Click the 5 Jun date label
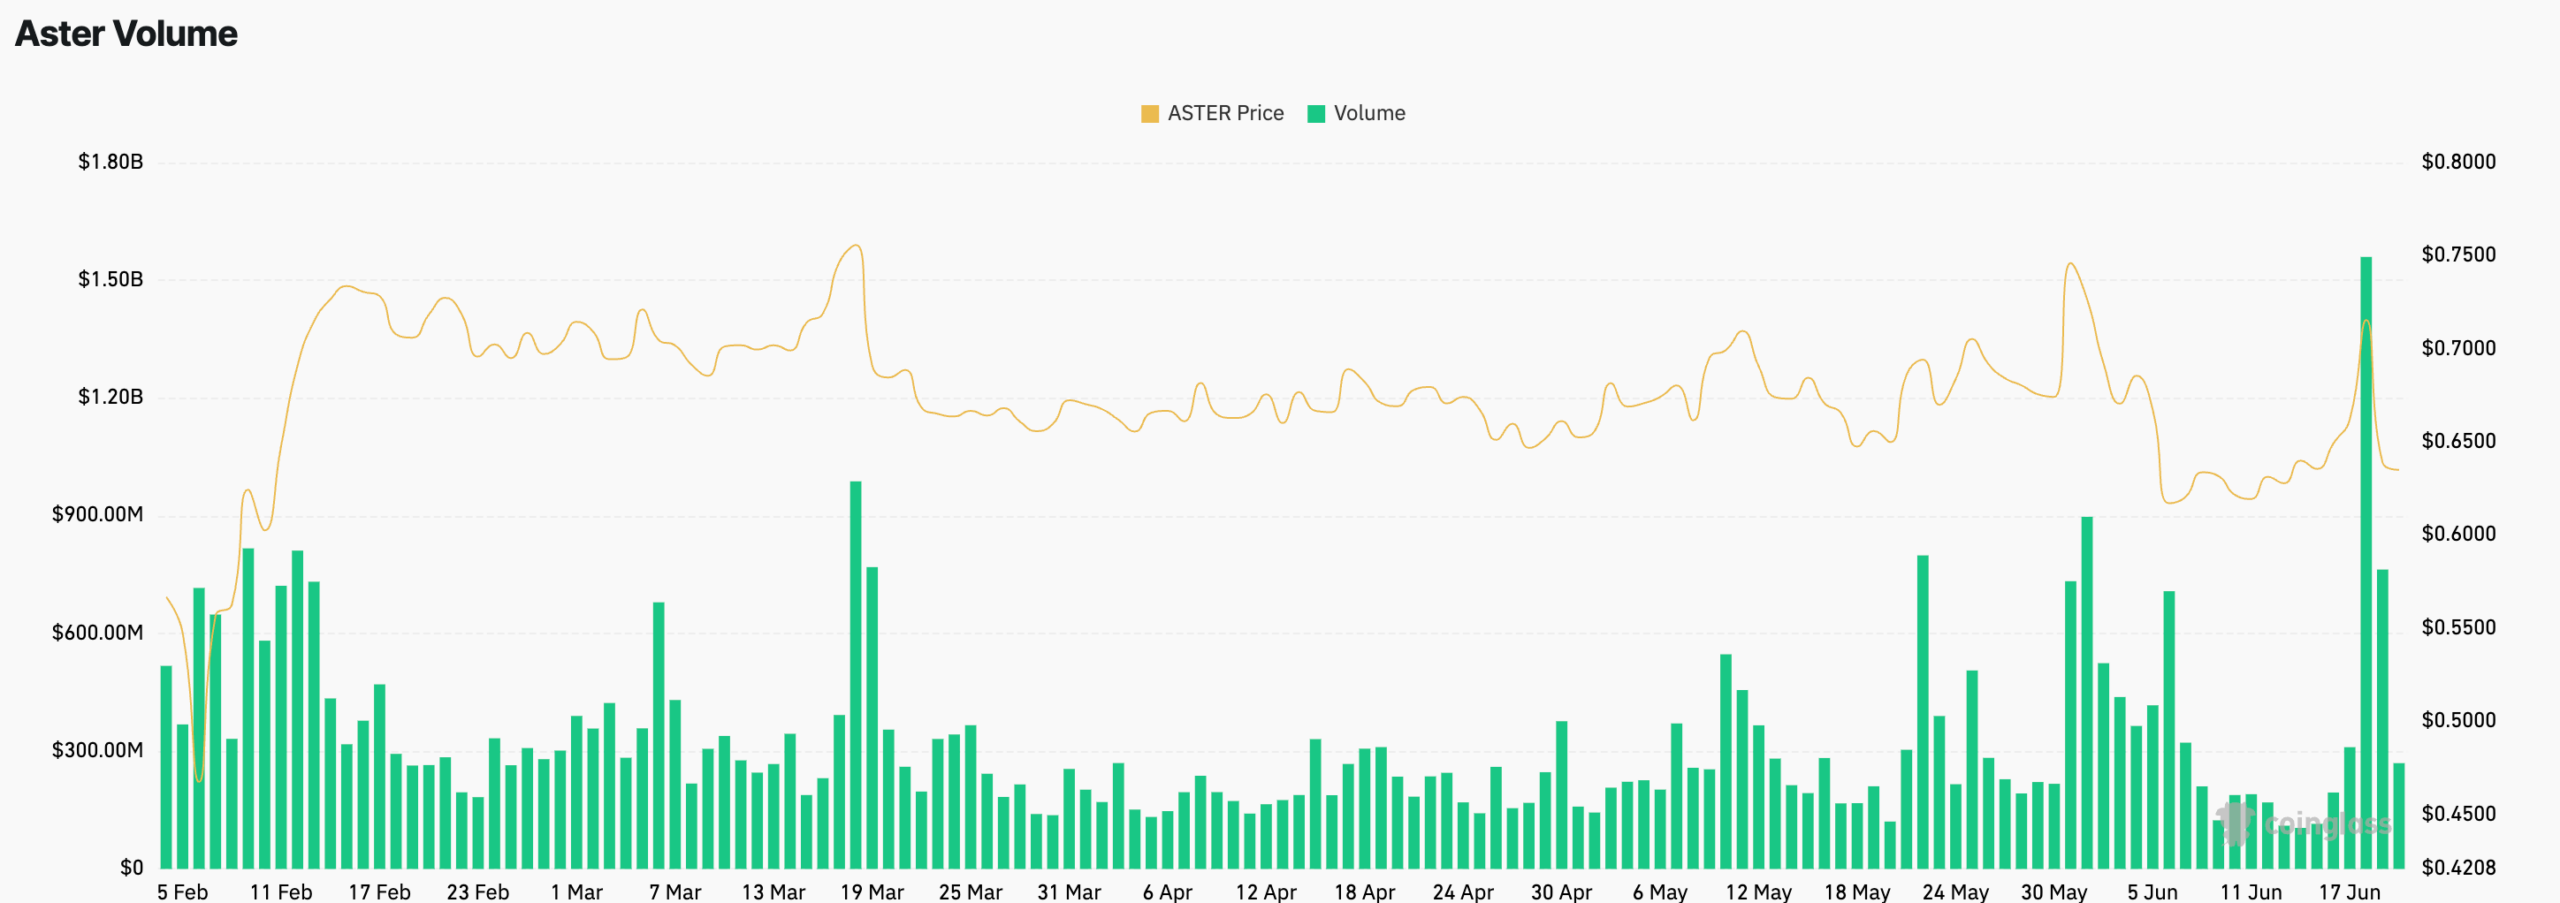 click(x=2153, y=892)
